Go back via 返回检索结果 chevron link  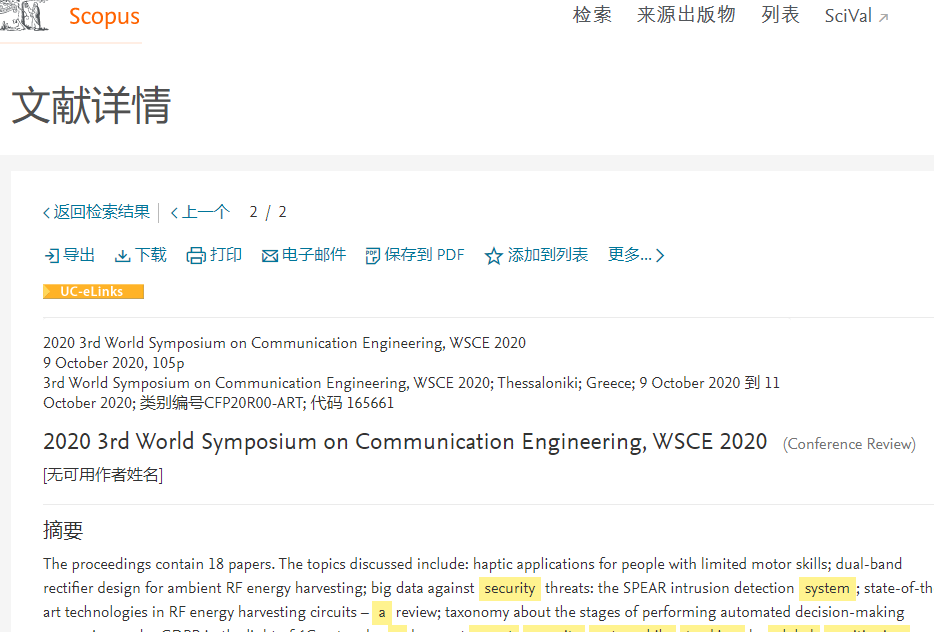[96, 212]
